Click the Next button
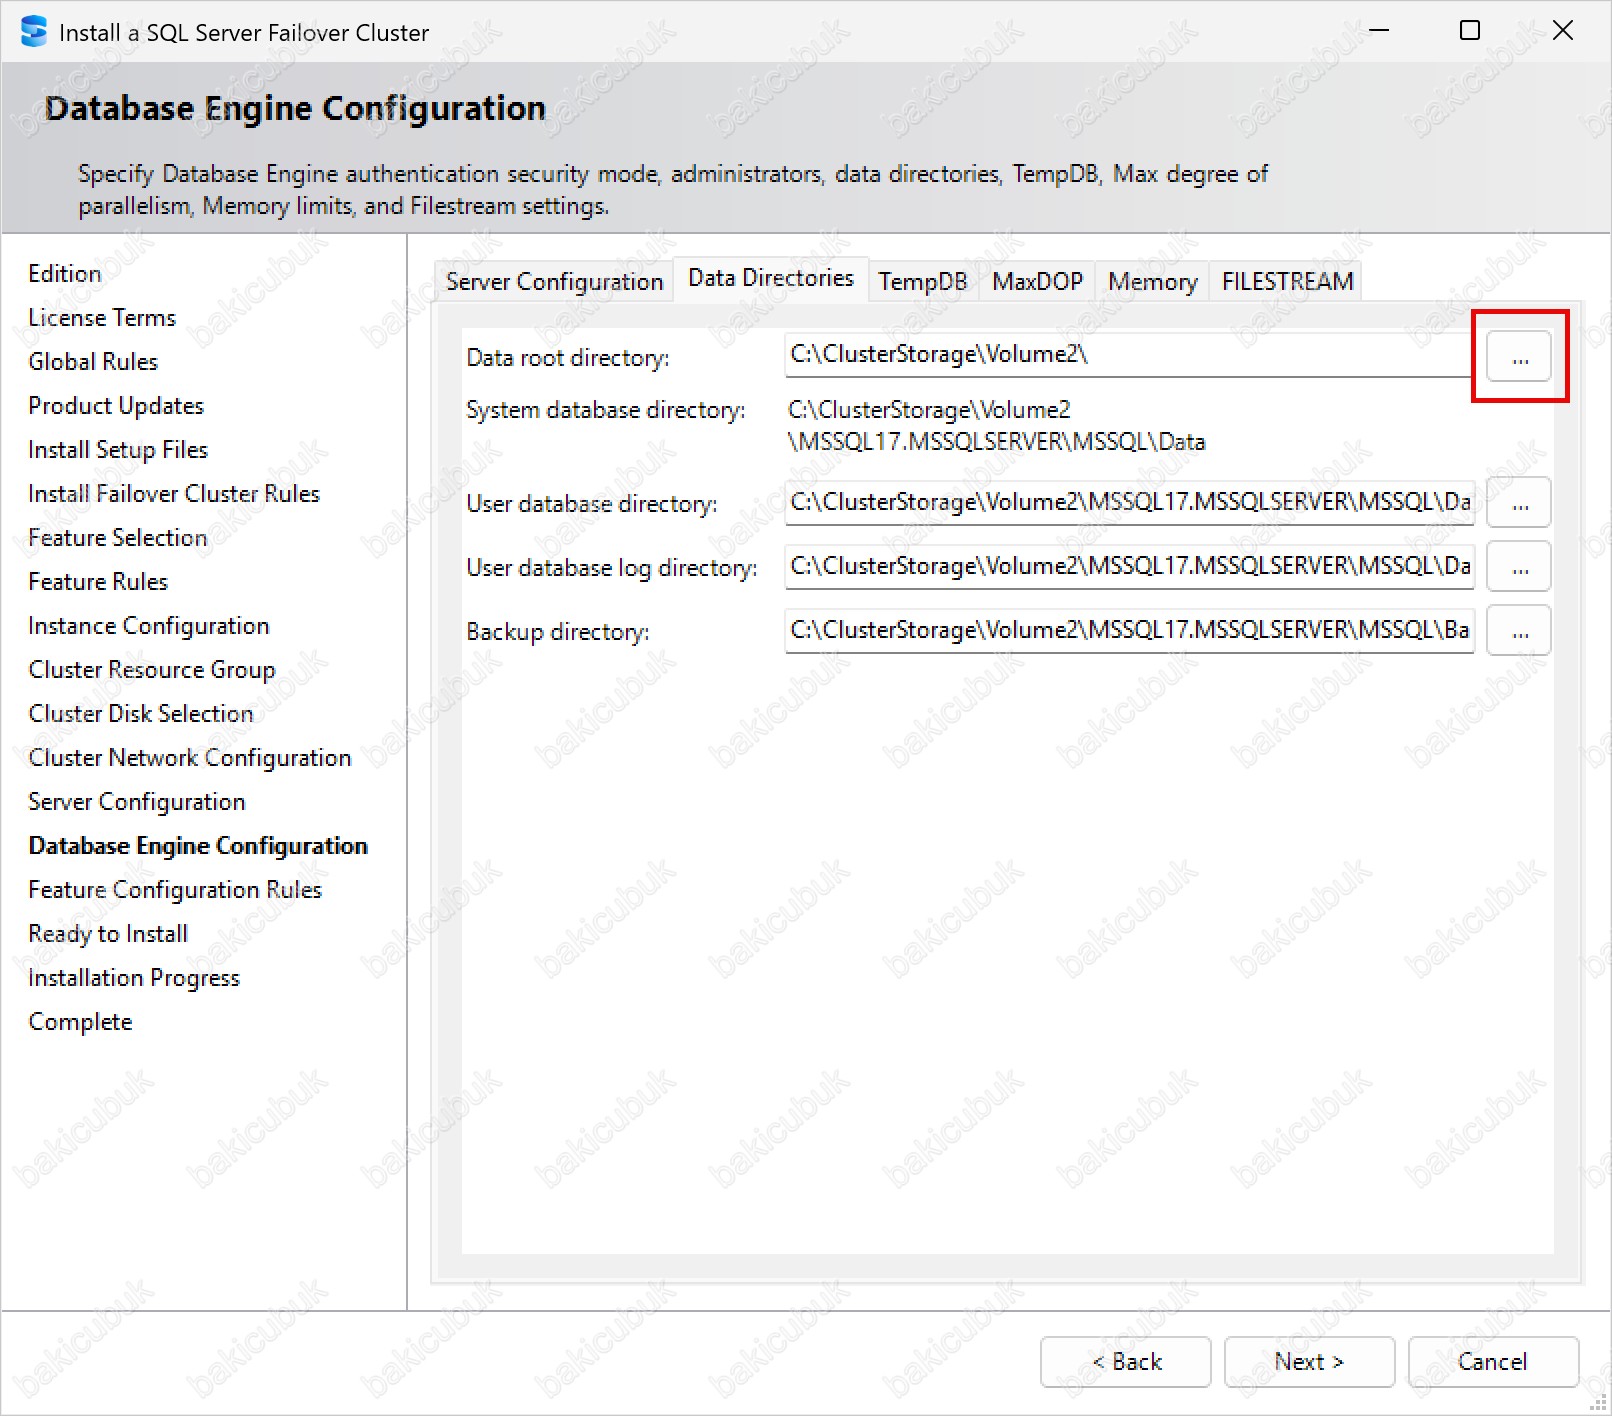The height and width of the screenshot is (1416, 1612). [1309, 1361]
